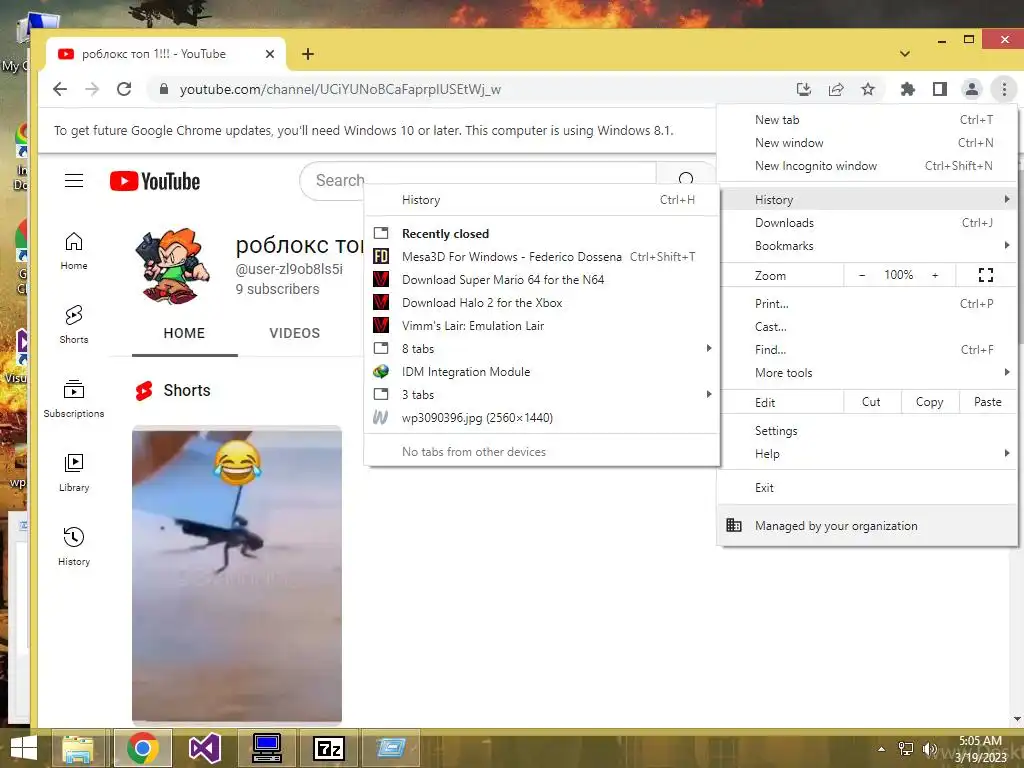The width and height of the screenshot is (1024, 768).
Task: Open the Shorts video thumbnail
Action: pyautogui.click(x=236, y=574)
